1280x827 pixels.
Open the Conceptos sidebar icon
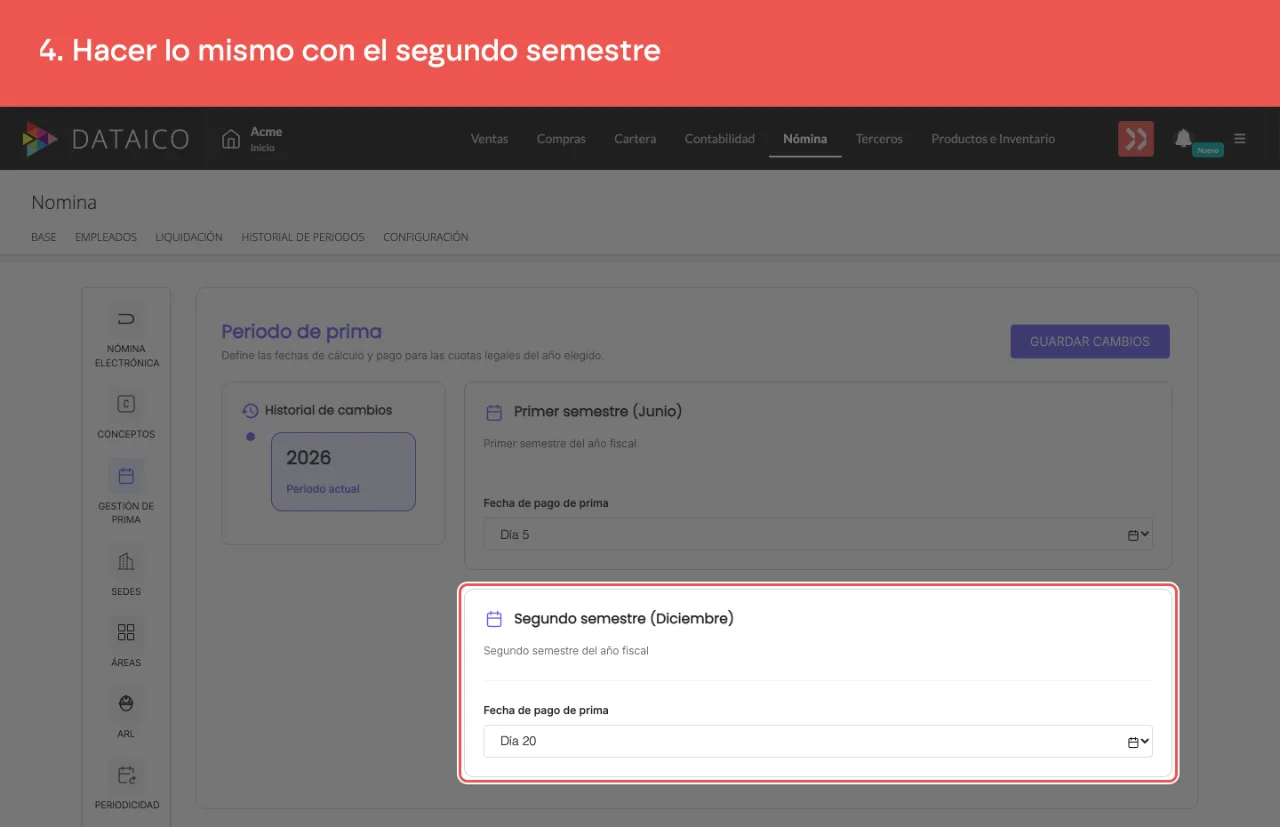126,404
